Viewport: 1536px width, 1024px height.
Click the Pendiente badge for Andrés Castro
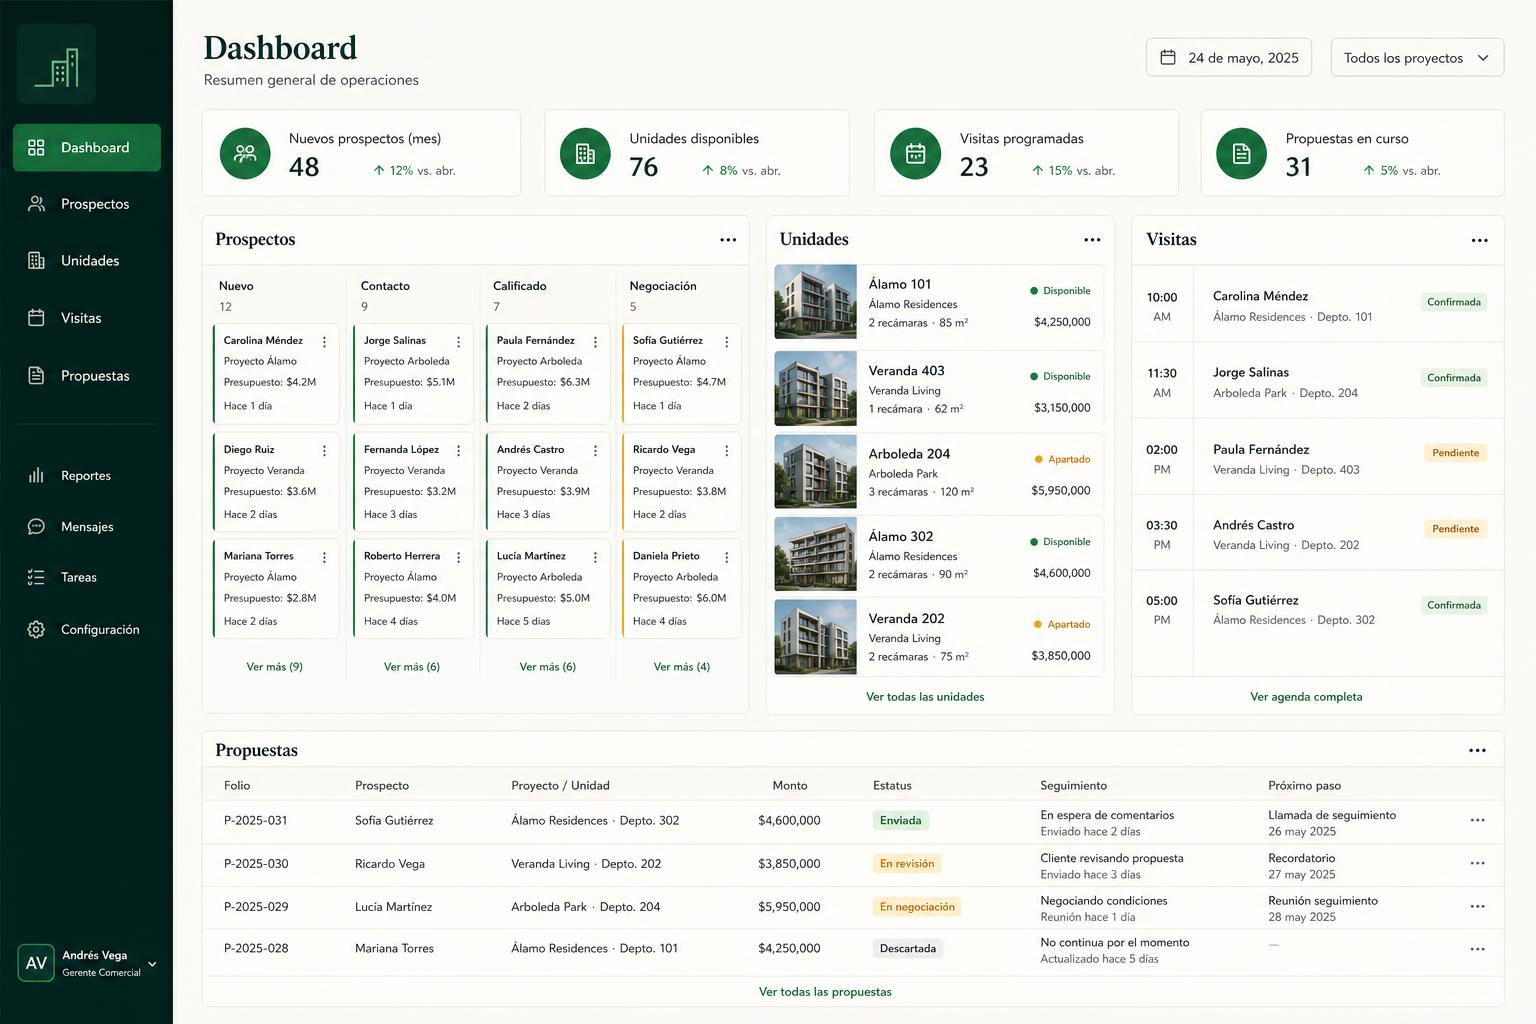pos(1455,529)
